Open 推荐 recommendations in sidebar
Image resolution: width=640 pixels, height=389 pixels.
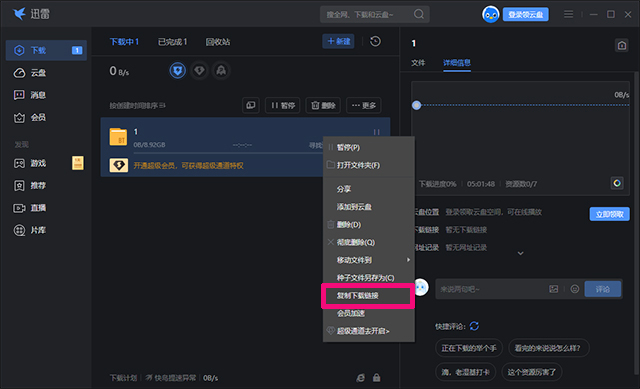tap(30, 186)
